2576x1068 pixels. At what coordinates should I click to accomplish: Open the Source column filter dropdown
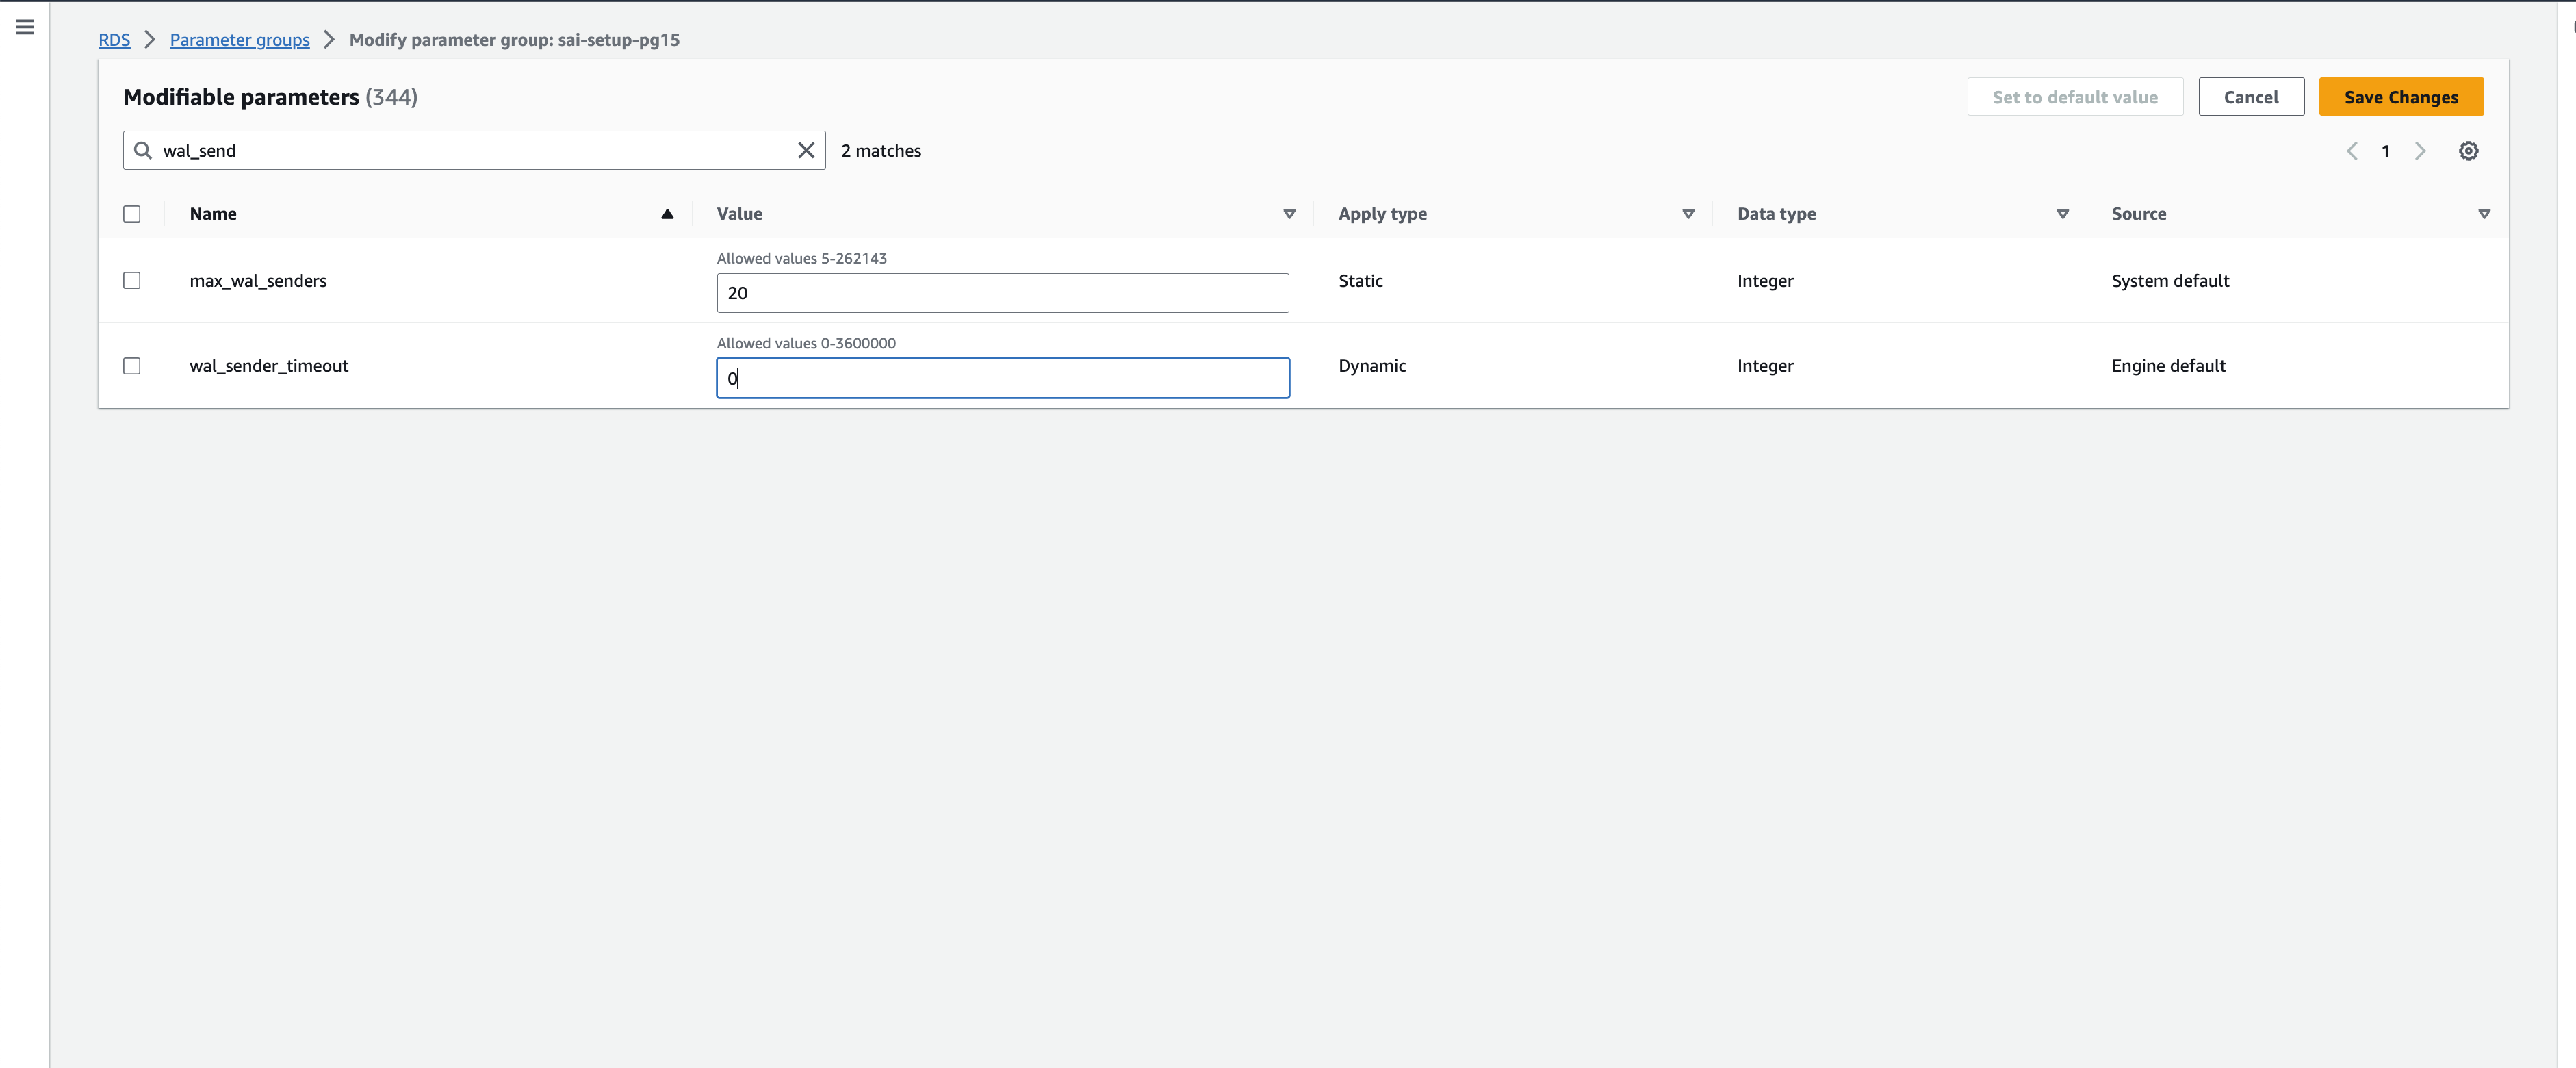coord(2484,214)
